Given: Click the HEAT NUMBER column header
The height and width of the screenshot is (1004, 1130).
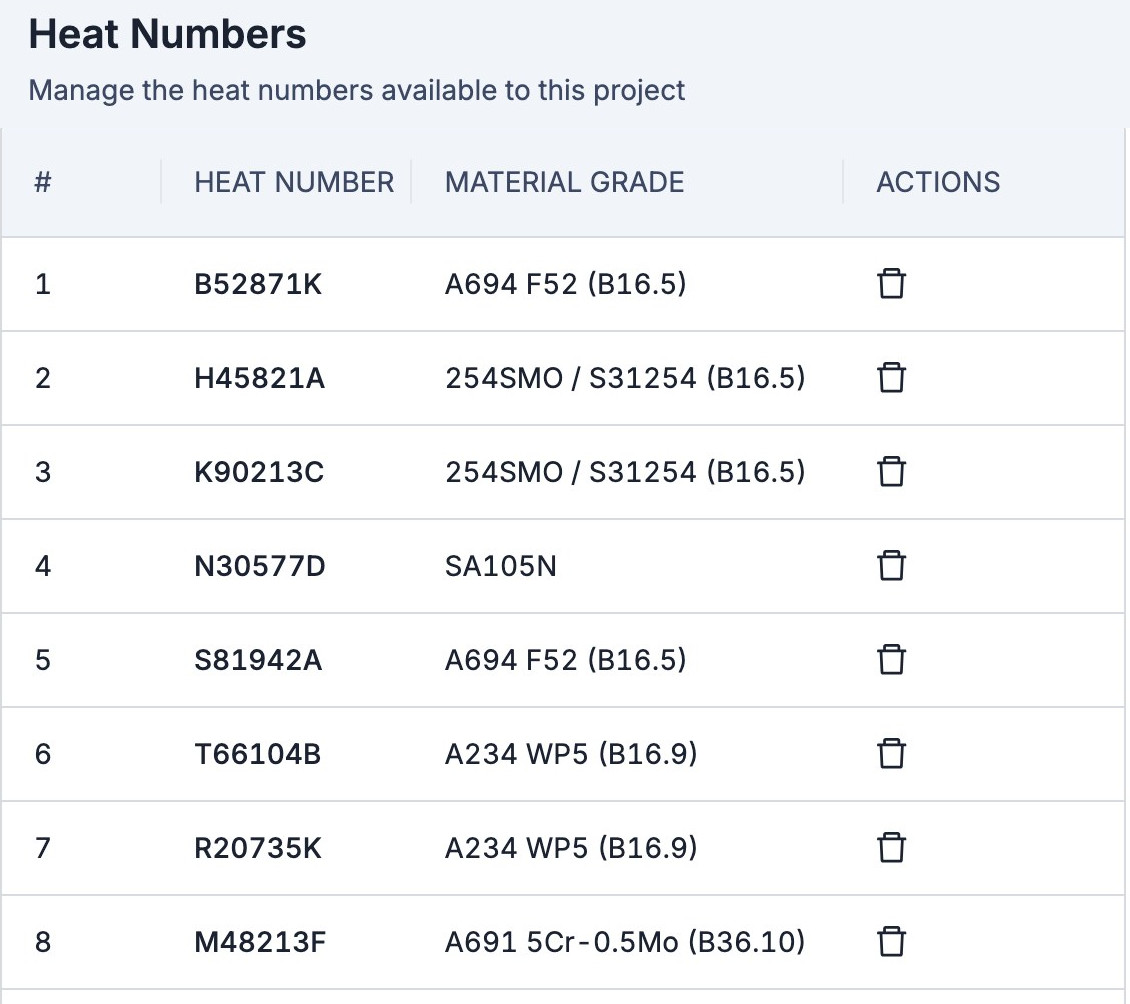Looking at the screenshot, I should (x=294, y=182).
